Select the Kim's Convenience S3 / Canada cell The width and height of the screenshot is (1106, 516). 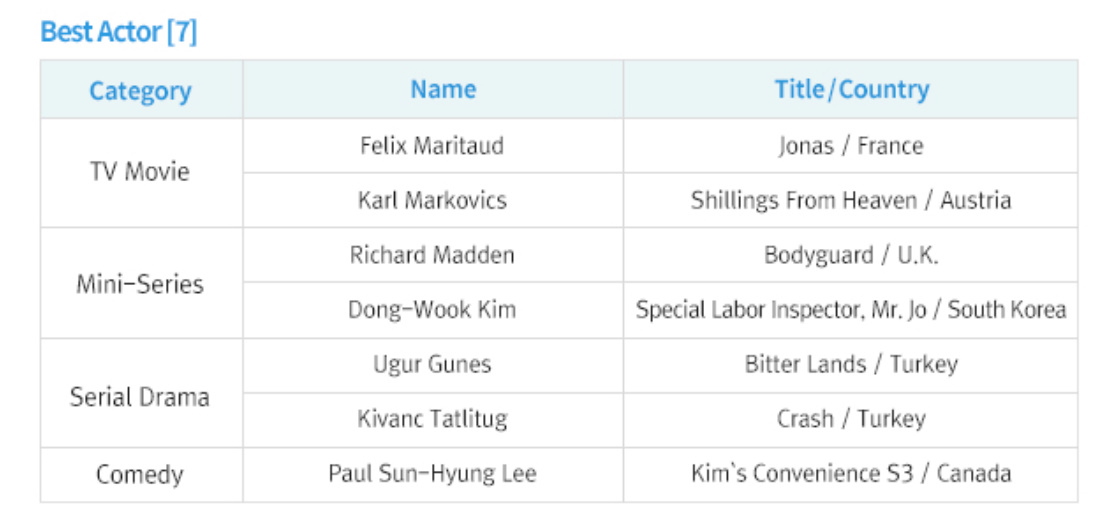(x=851, y=473)
